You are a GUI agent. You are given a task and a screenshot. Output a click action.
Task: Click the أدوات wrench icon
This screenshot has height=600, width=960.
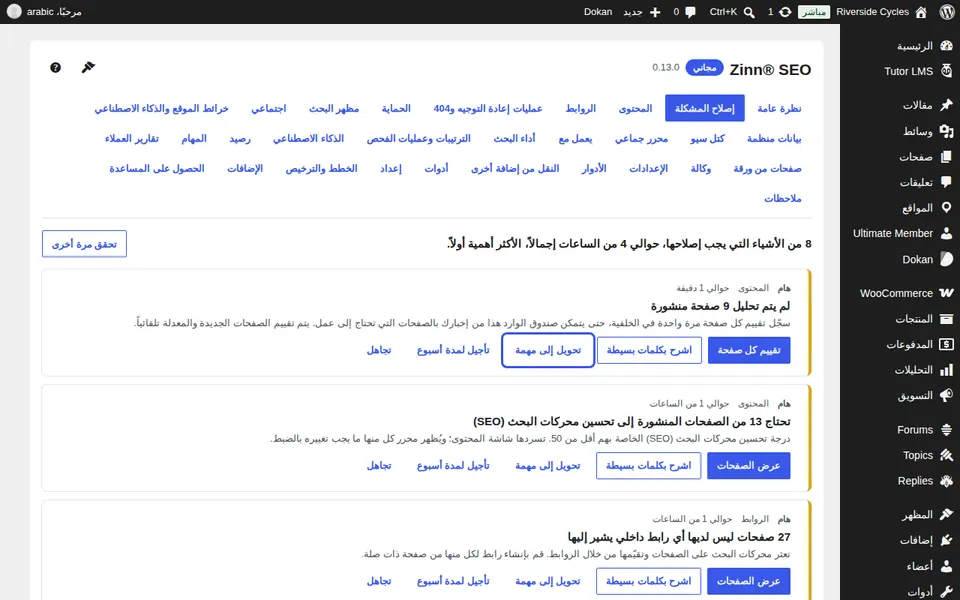click(946, 591)
